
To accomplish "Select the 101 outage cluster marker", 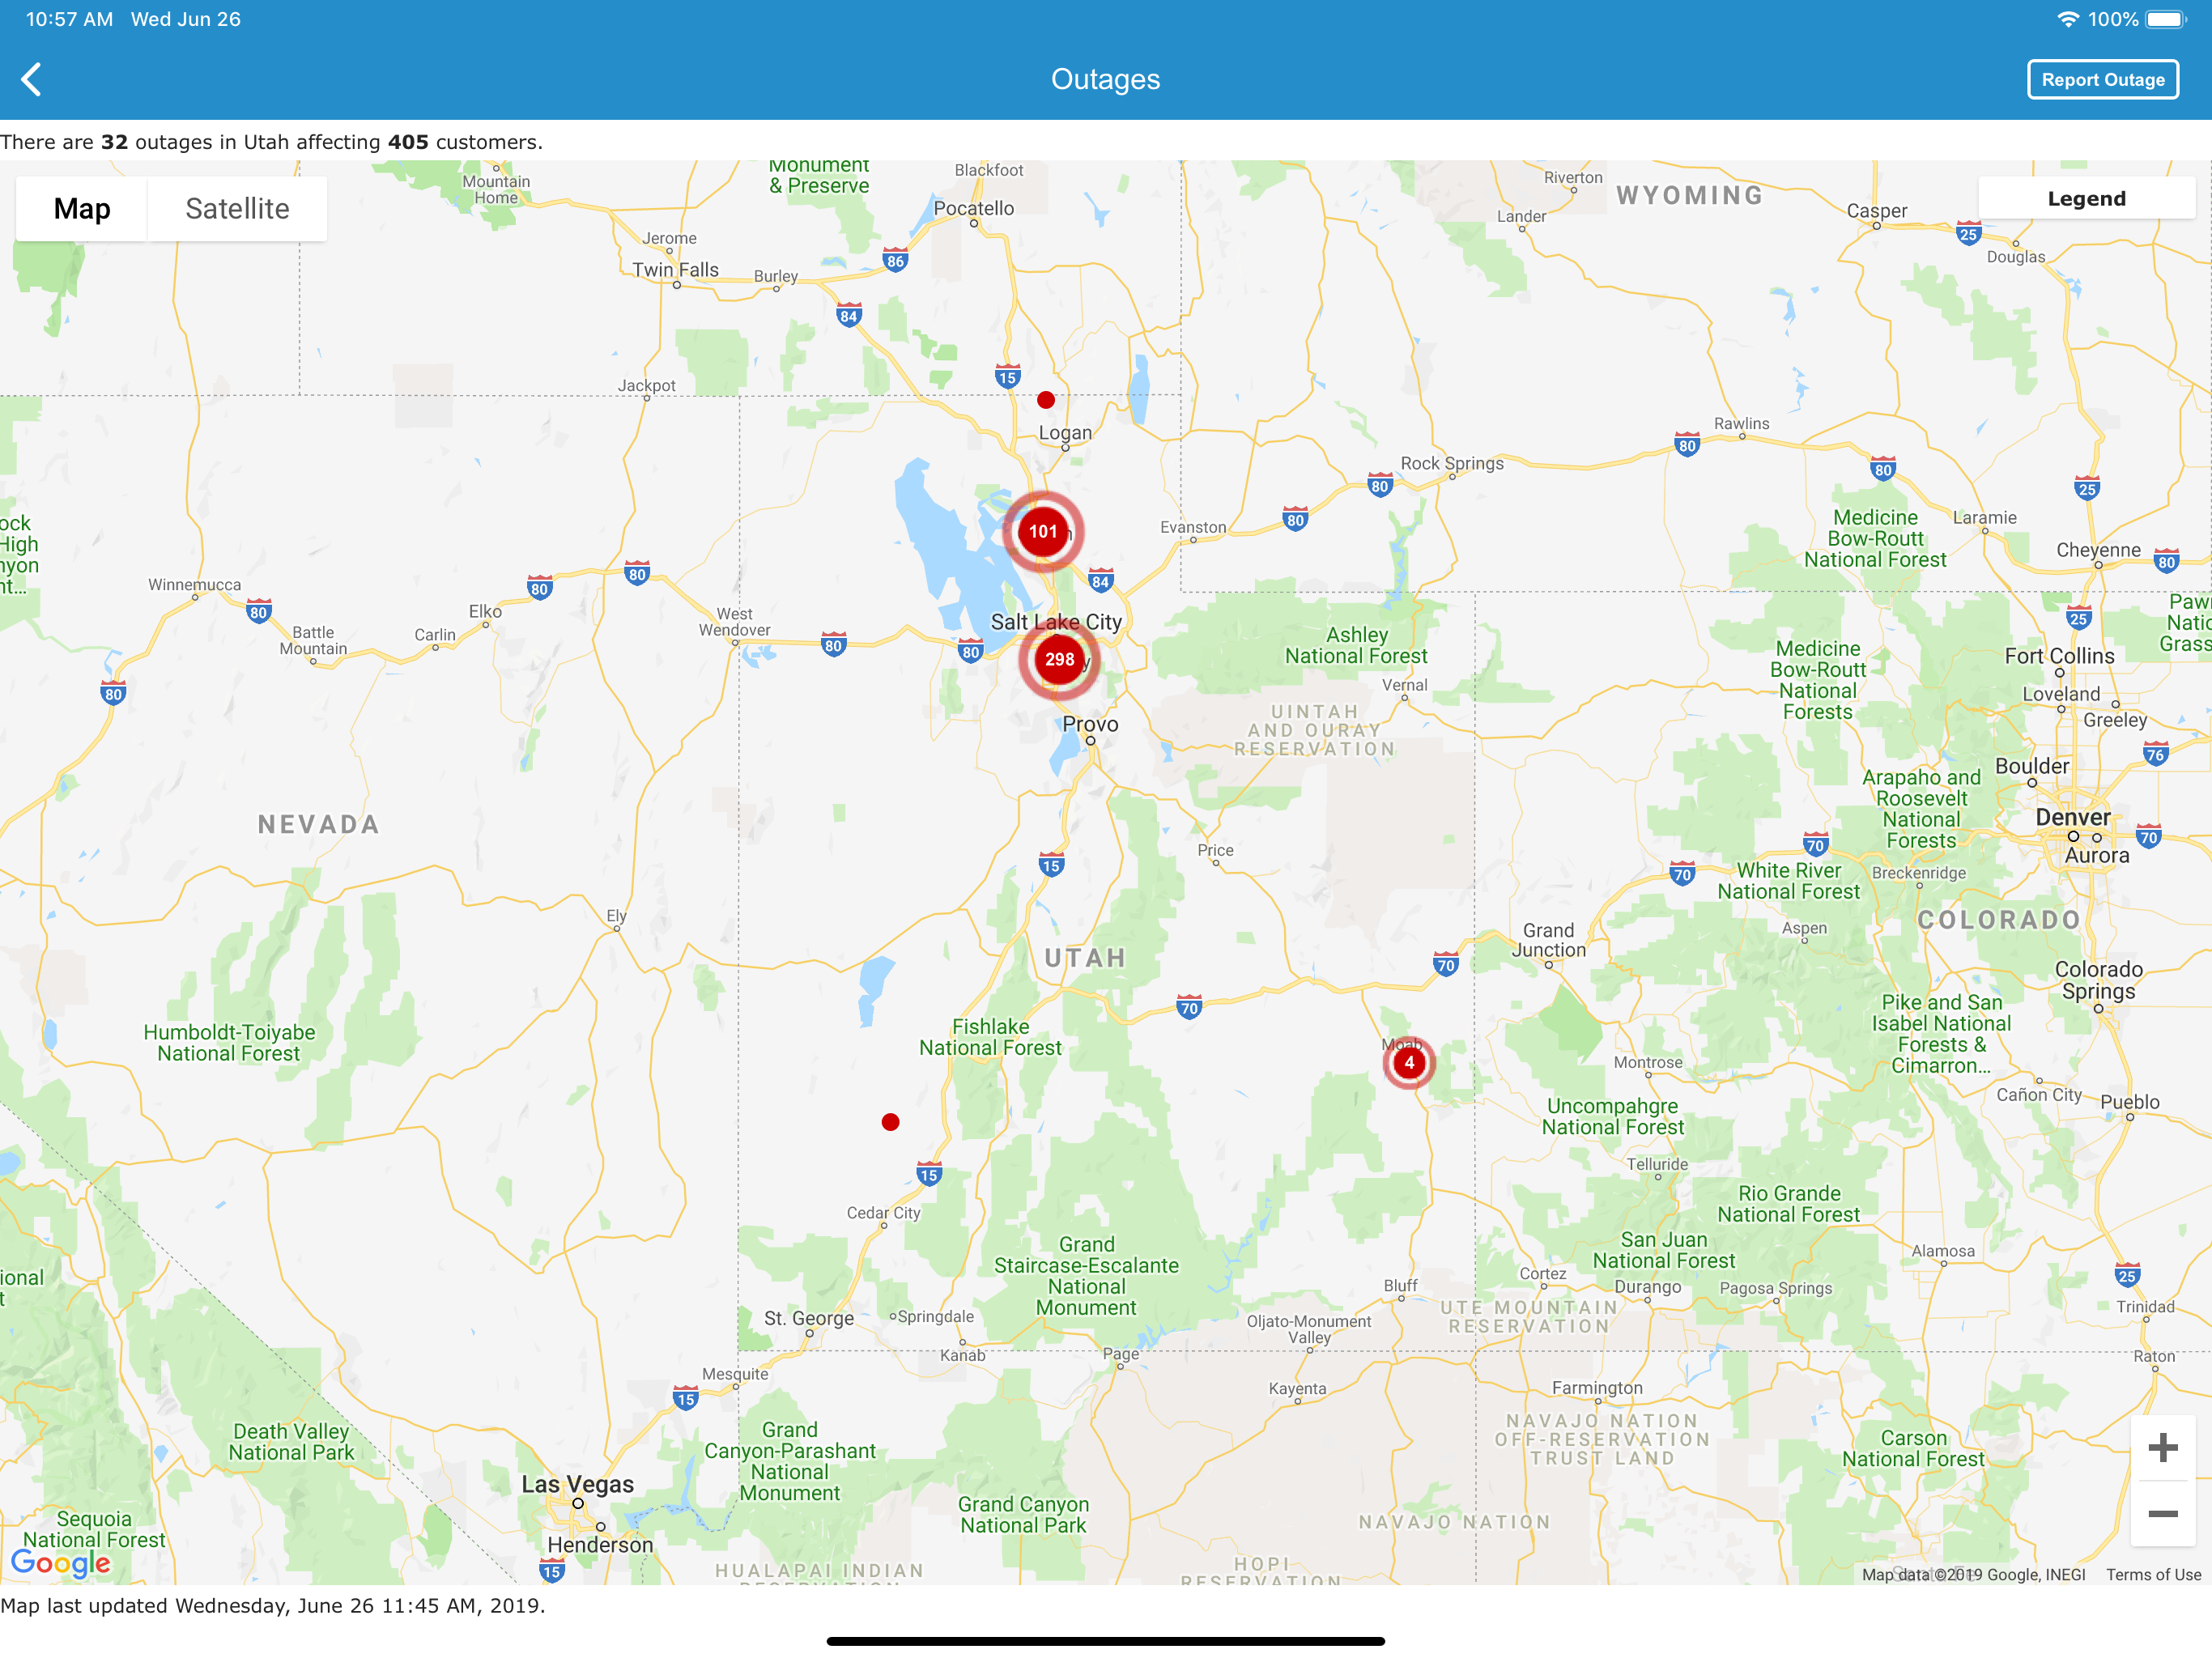I will pos(1043,531).
